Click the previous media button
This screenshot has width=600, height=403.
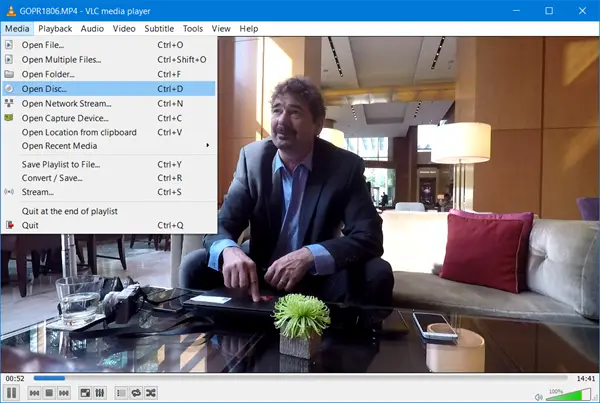click(34, 393)
